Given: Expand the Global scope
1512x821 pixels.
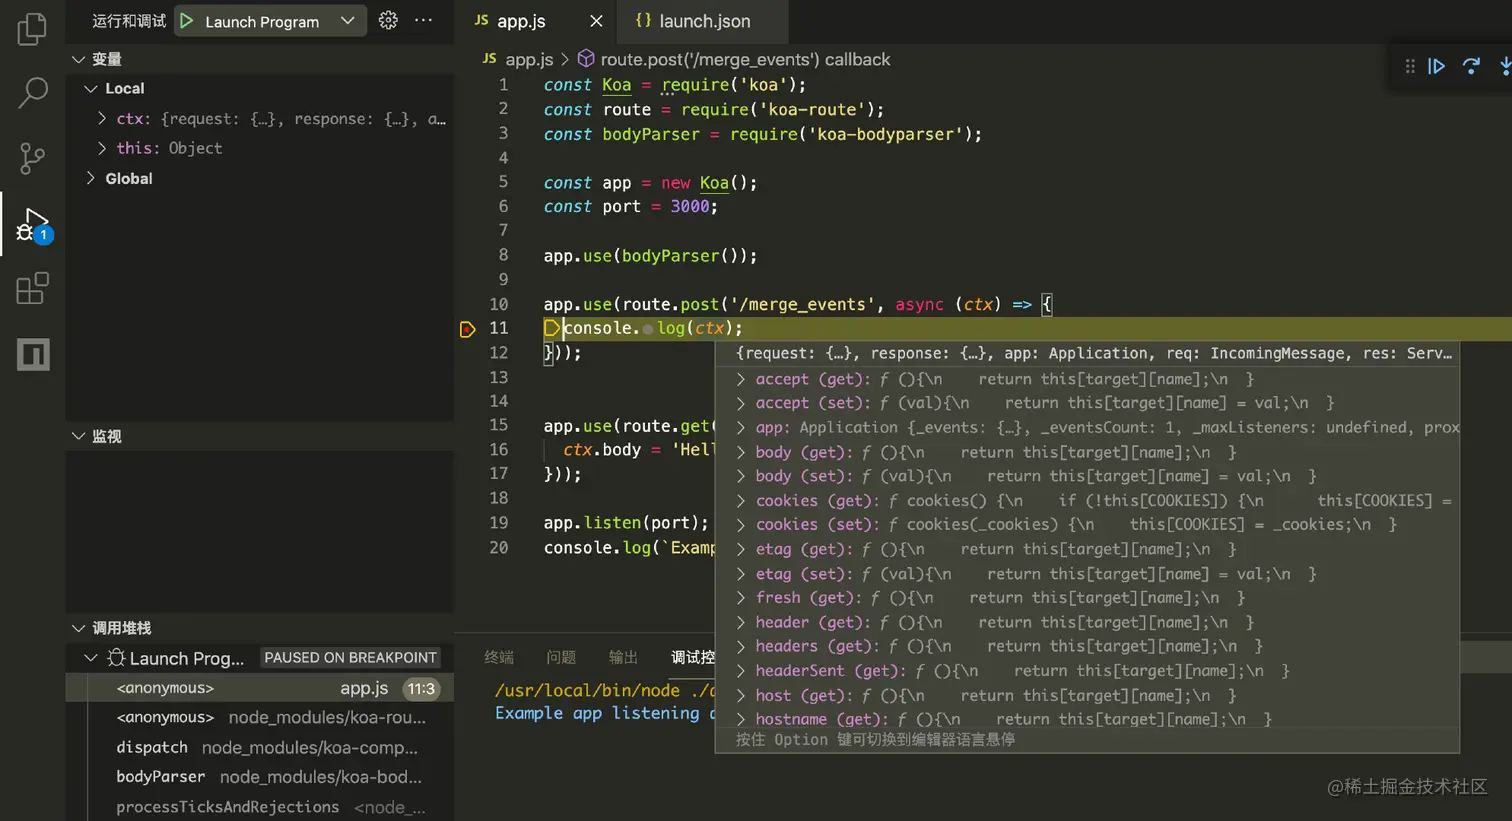Looking at the screenshot, I should tap(91, 178).
